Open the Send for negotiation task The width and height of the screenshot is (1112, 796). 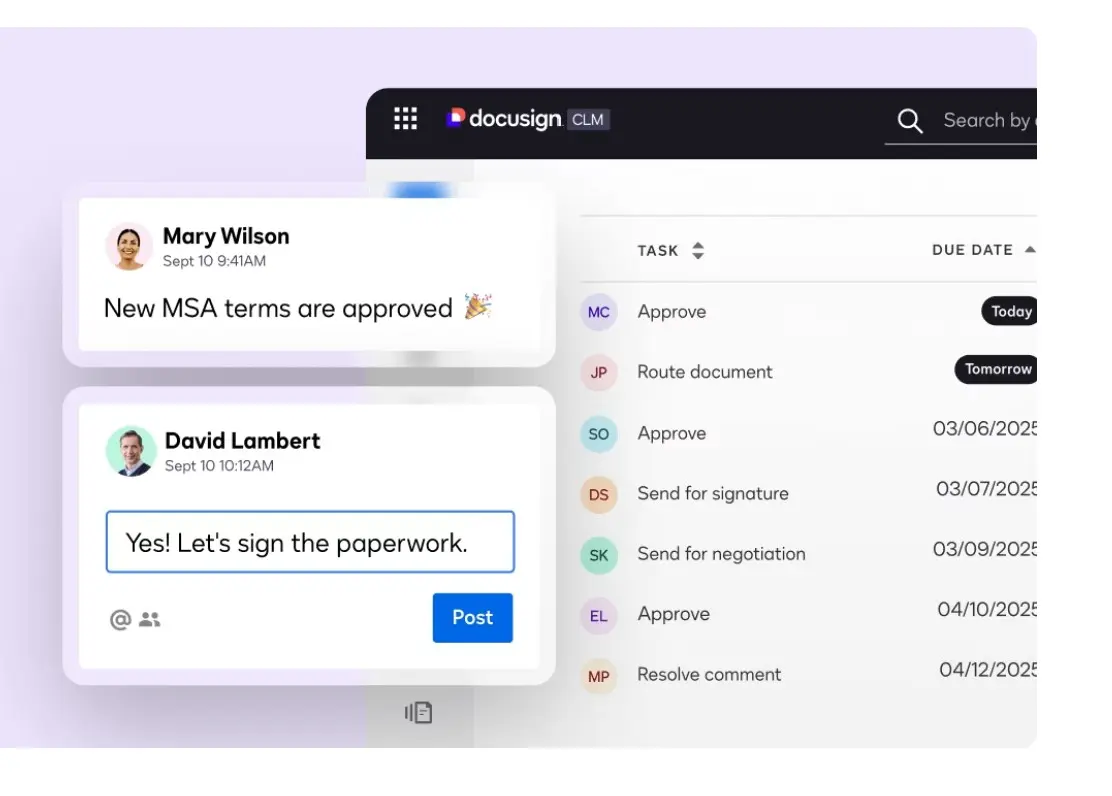[x=721, y=554]
